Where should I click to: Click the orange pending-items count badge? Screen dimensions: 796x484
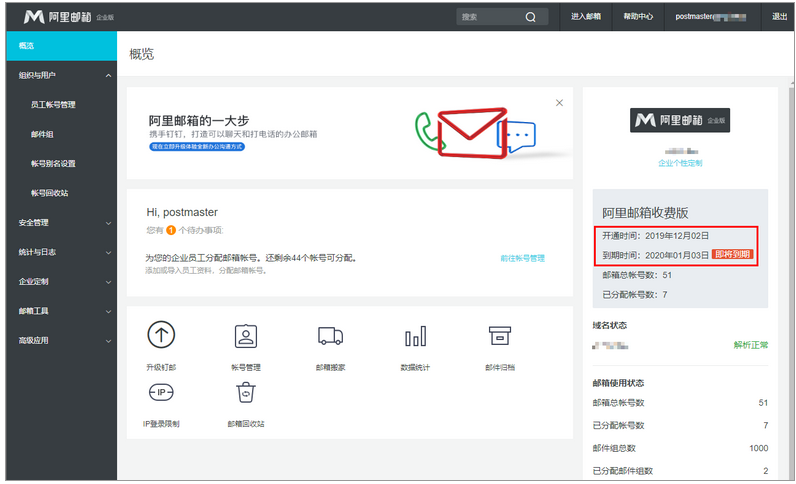pos(171,230)
